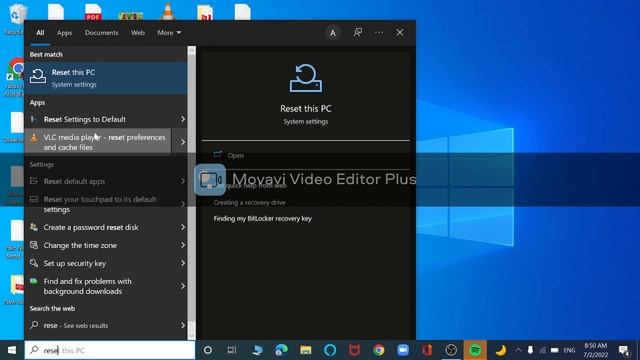Select Reset your touchpad to default setting

[98, 204]
